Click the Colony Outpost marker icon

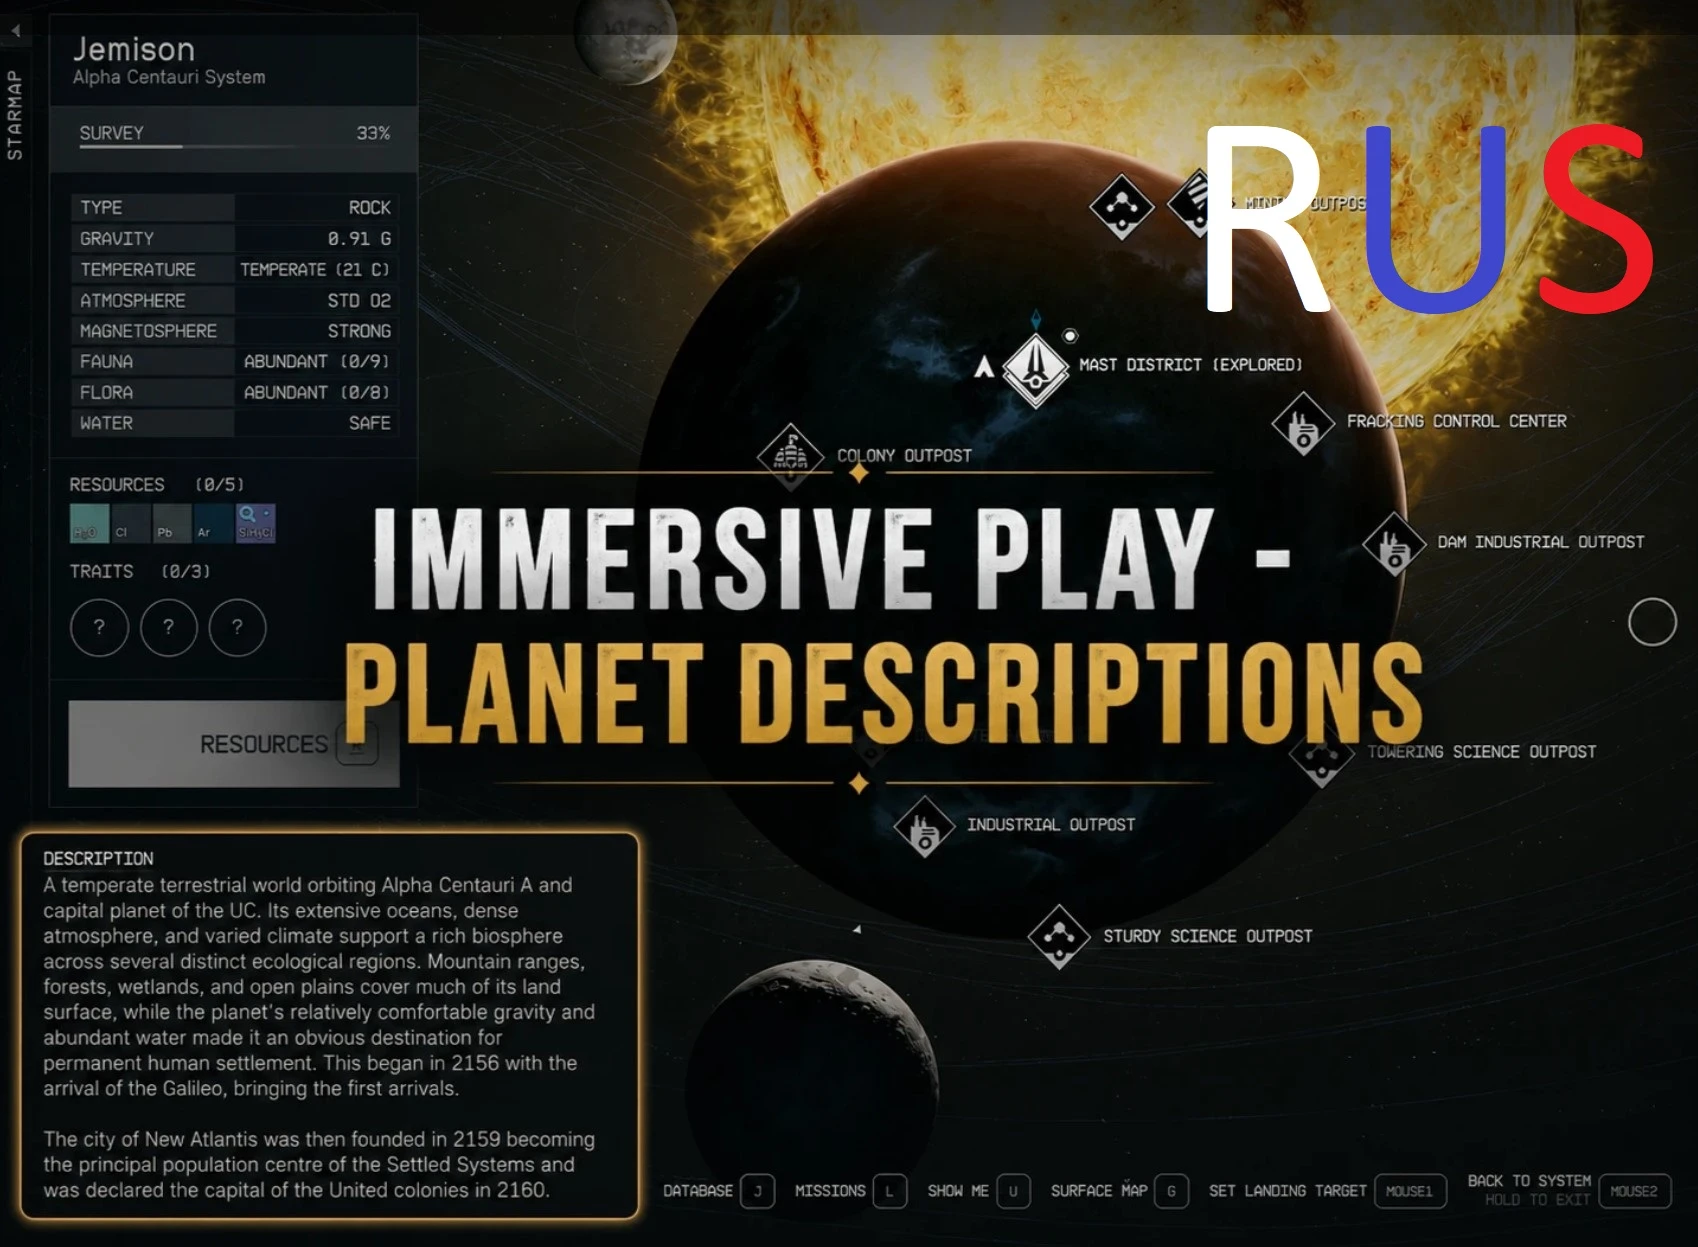pos(791,456)
